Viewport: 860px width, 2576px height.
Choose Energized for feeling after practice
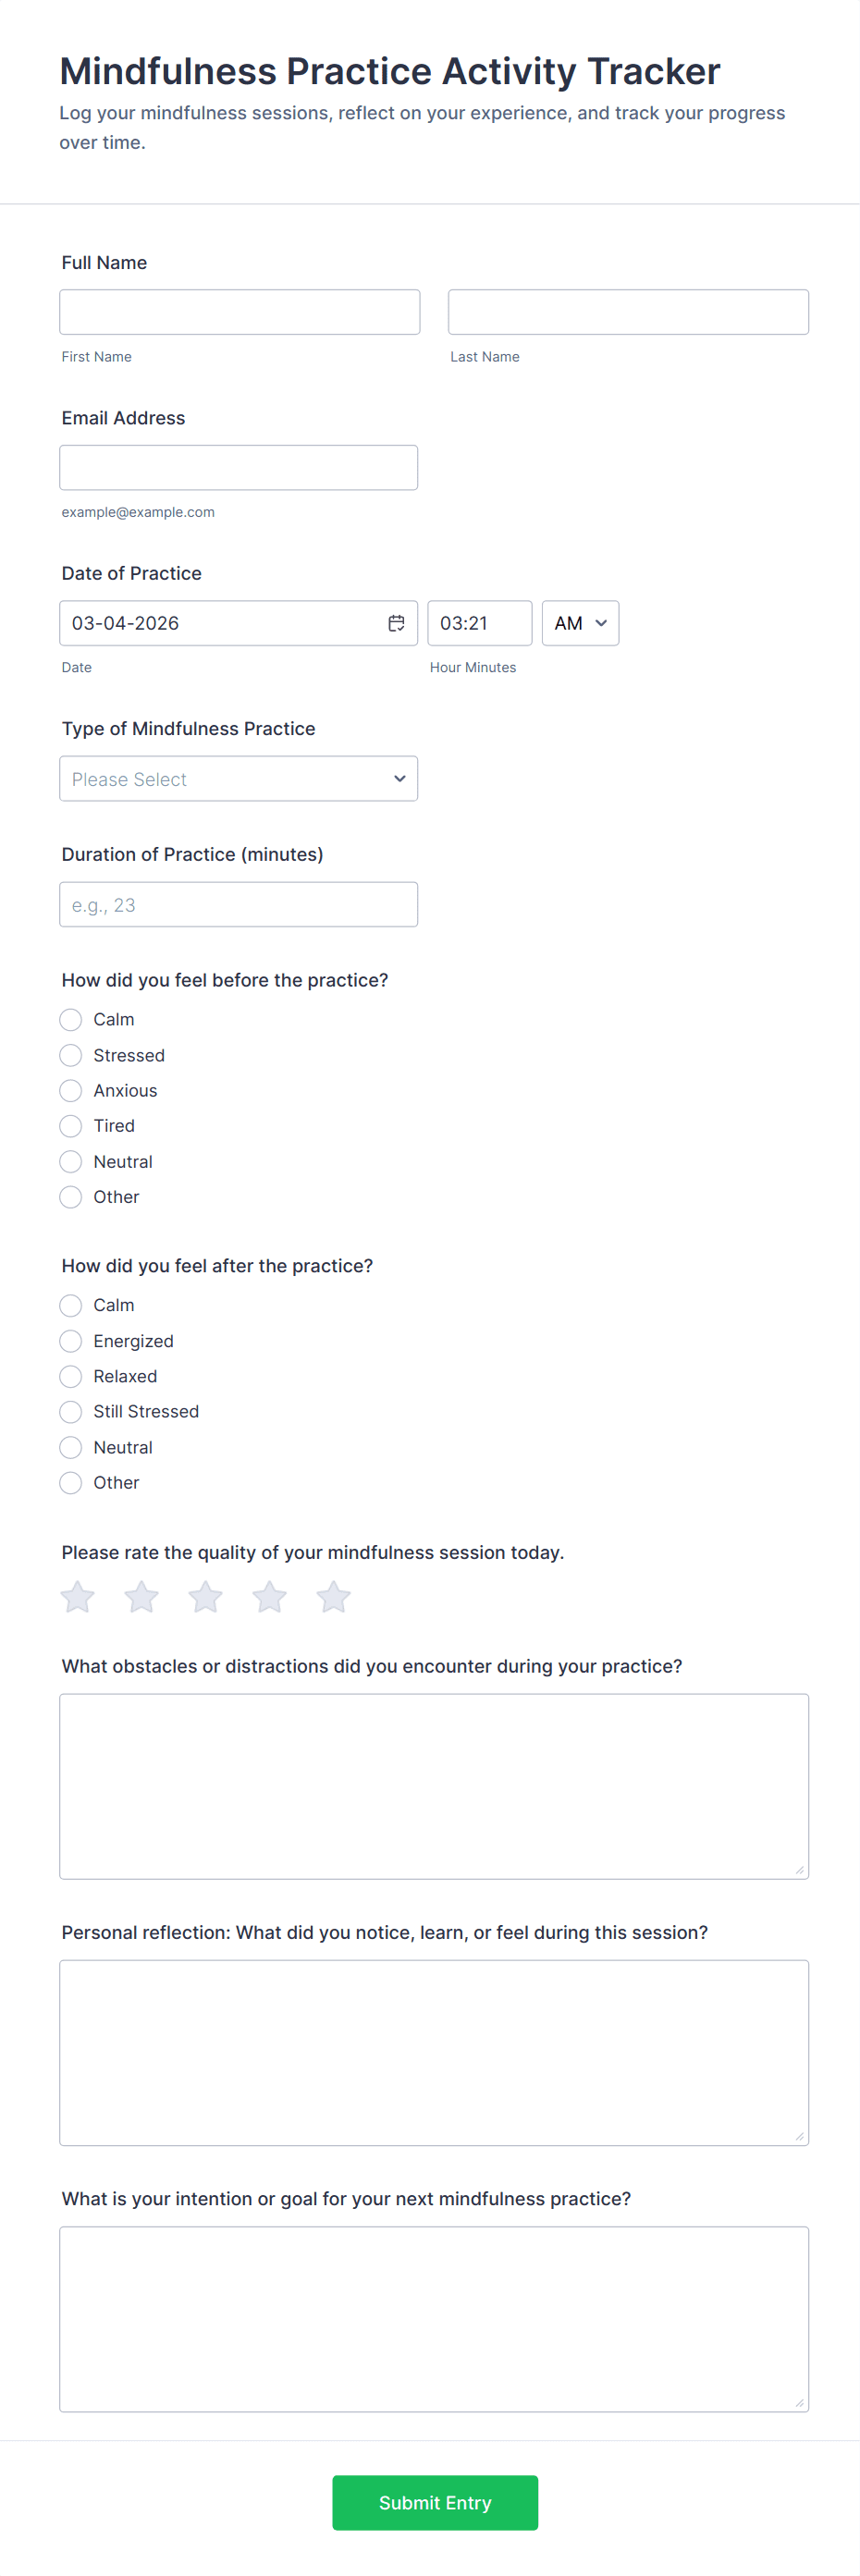point(71,1341)
